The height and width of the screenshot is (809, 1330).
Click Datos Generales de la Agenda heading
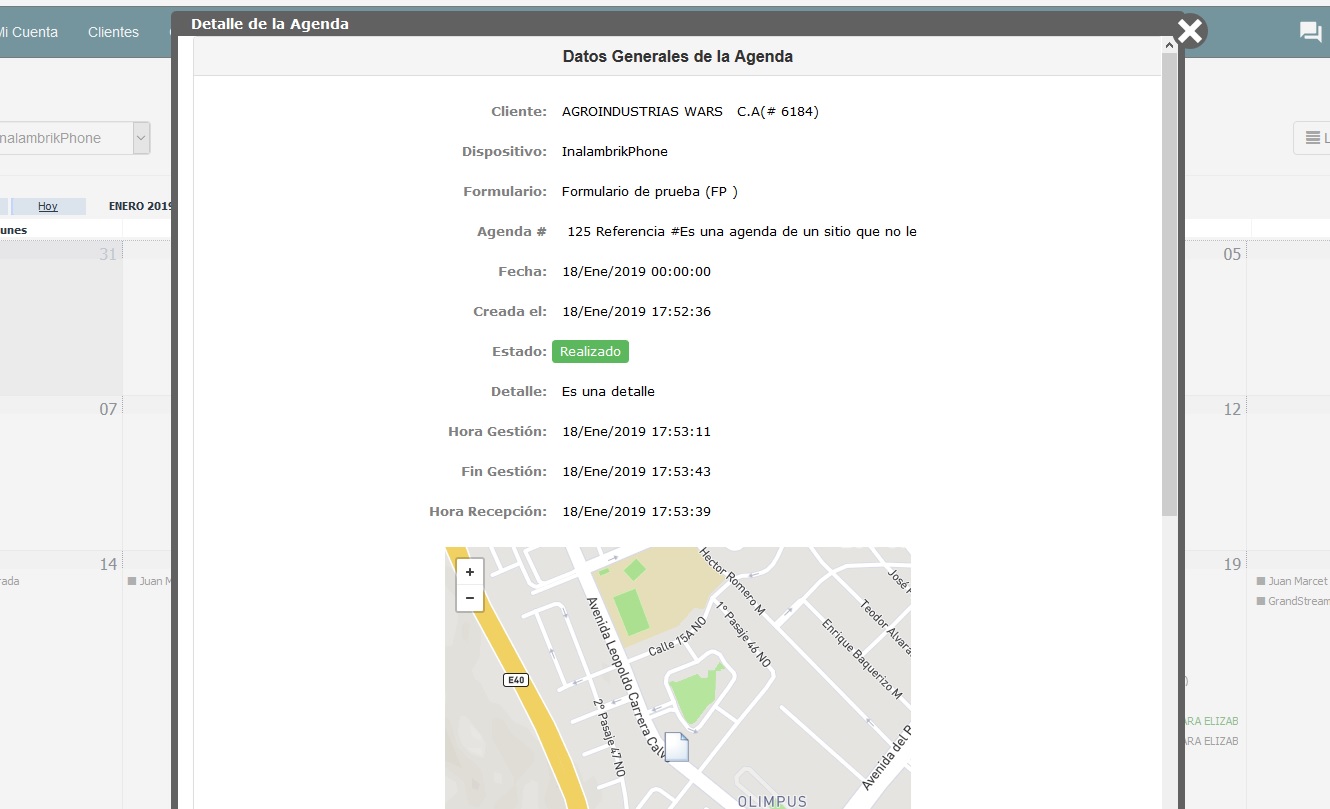point(678,57)
